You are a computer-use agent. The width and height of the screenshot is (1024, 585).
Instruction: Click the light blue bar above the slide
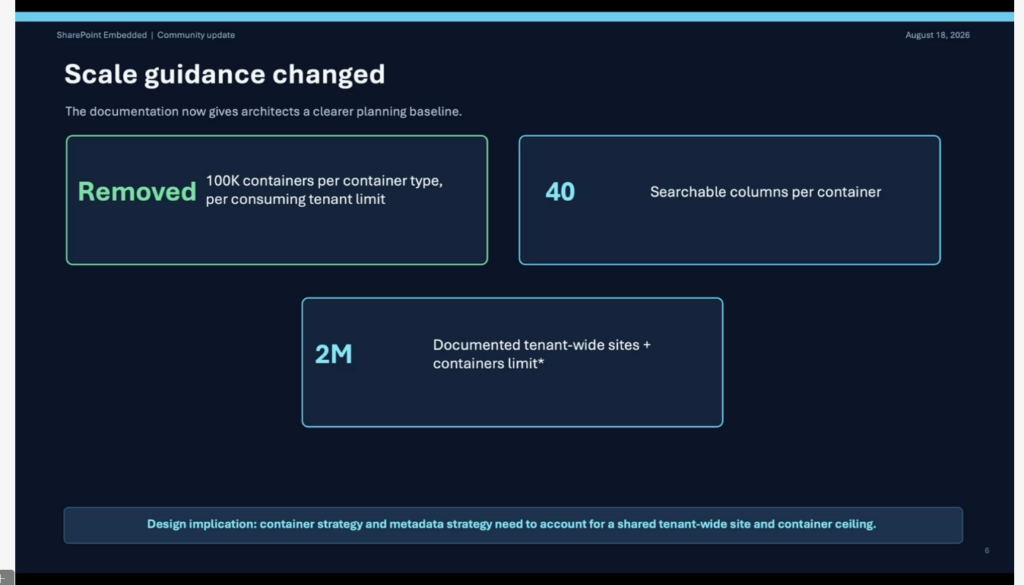point(514,17)
